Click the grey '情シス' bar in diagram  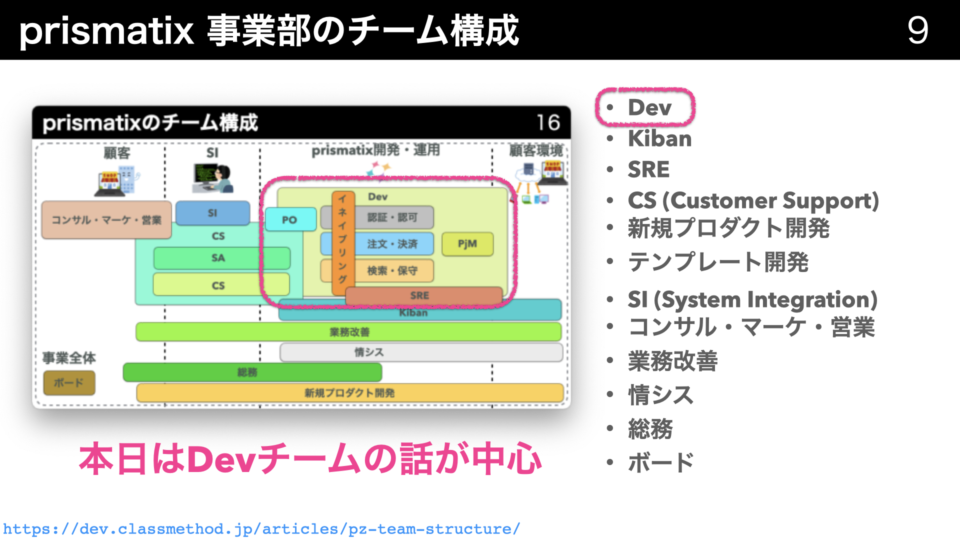coord(421,352)
